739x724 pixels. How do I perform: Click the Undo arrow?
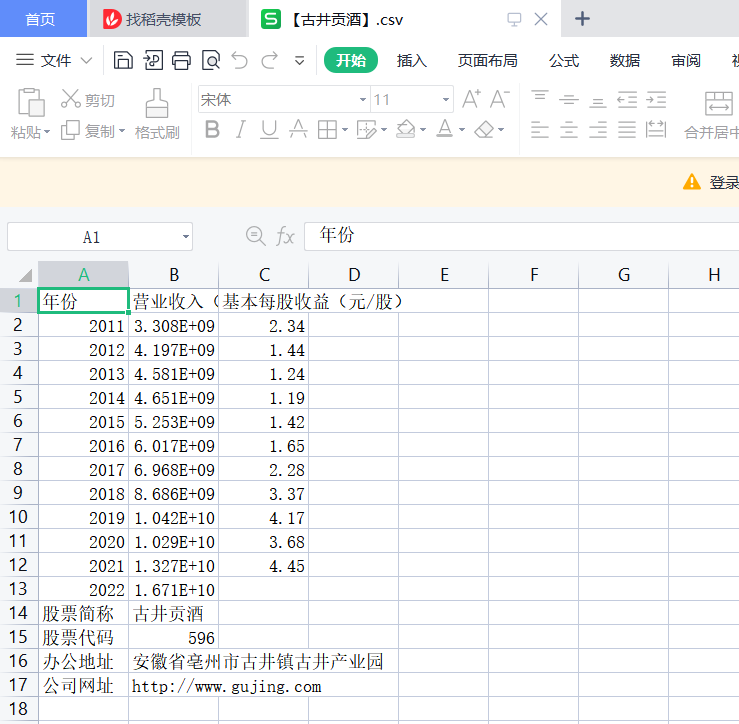pos(240,60)
